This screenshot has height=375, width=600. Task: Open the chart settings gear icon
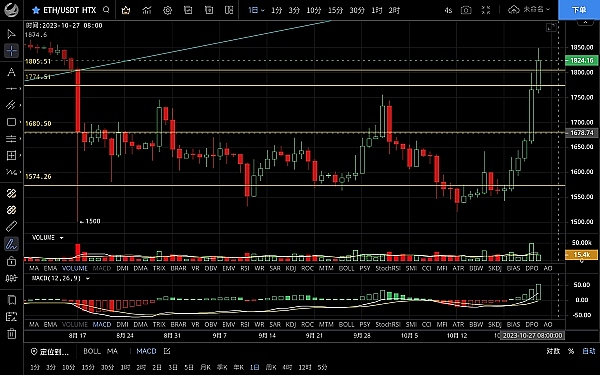(x=167, y=10)
